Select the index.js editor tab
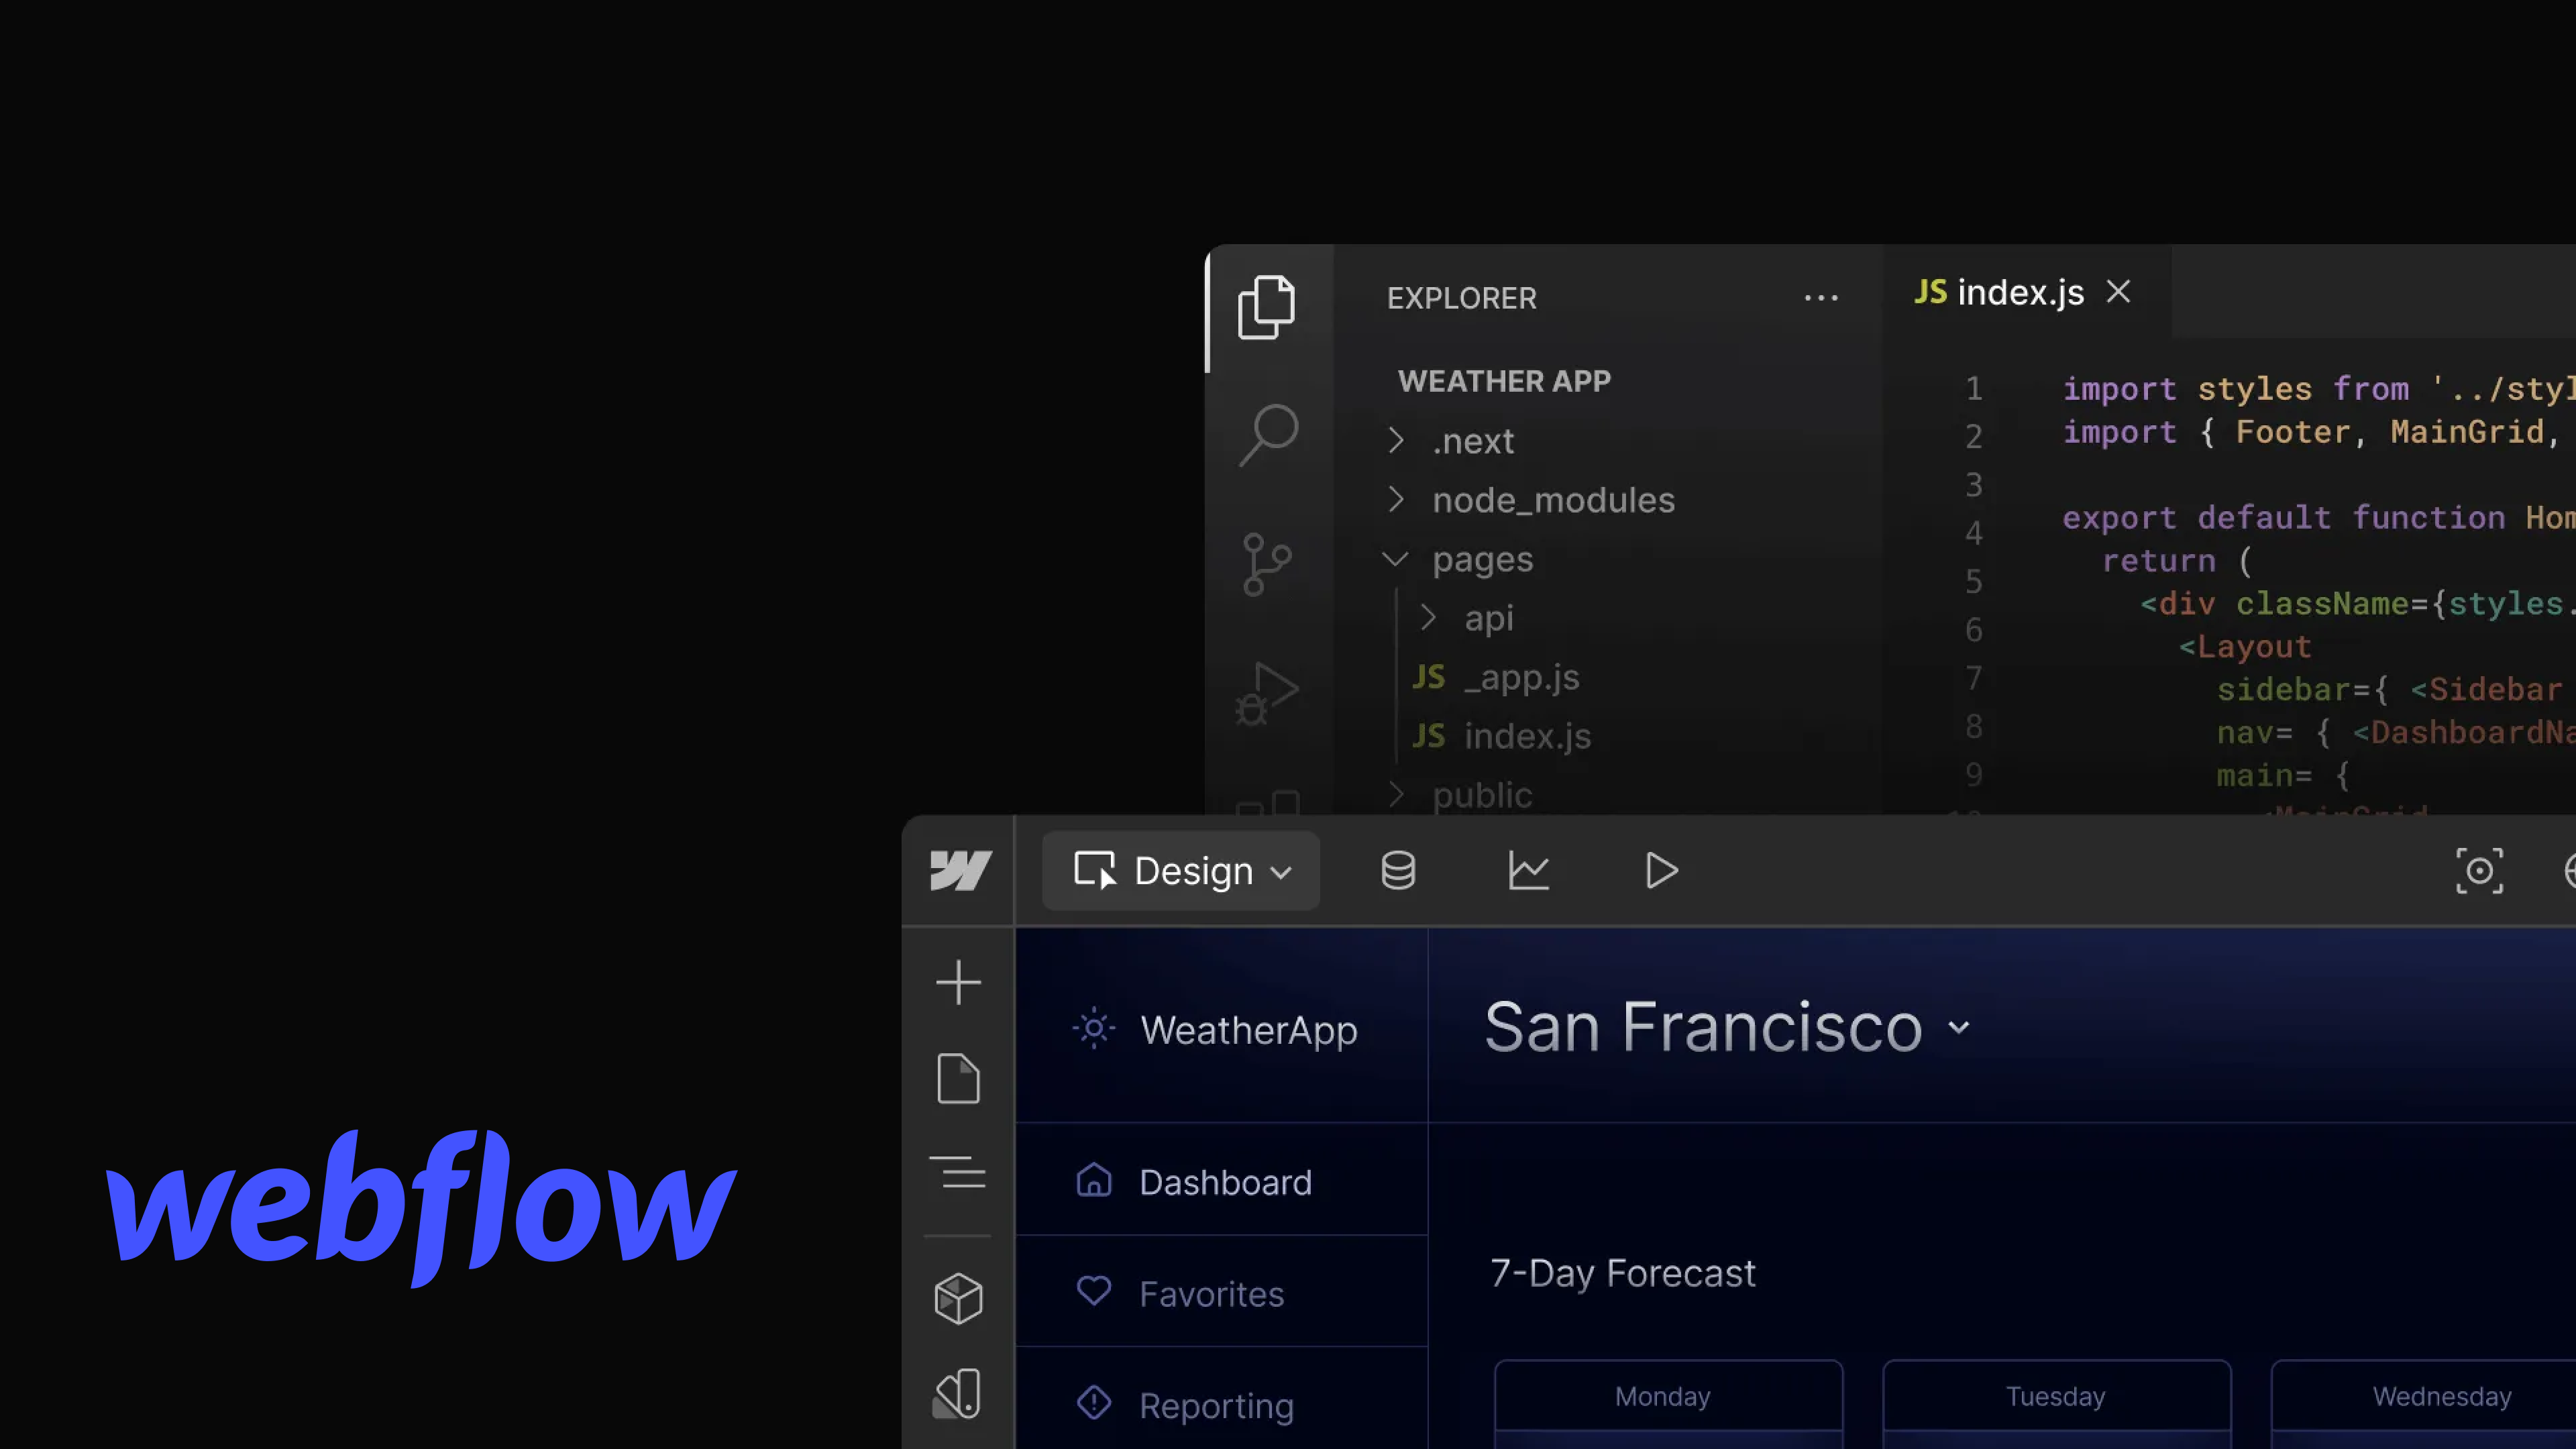Screen dimensions: 2576x1449 [x=2019, y=291]
